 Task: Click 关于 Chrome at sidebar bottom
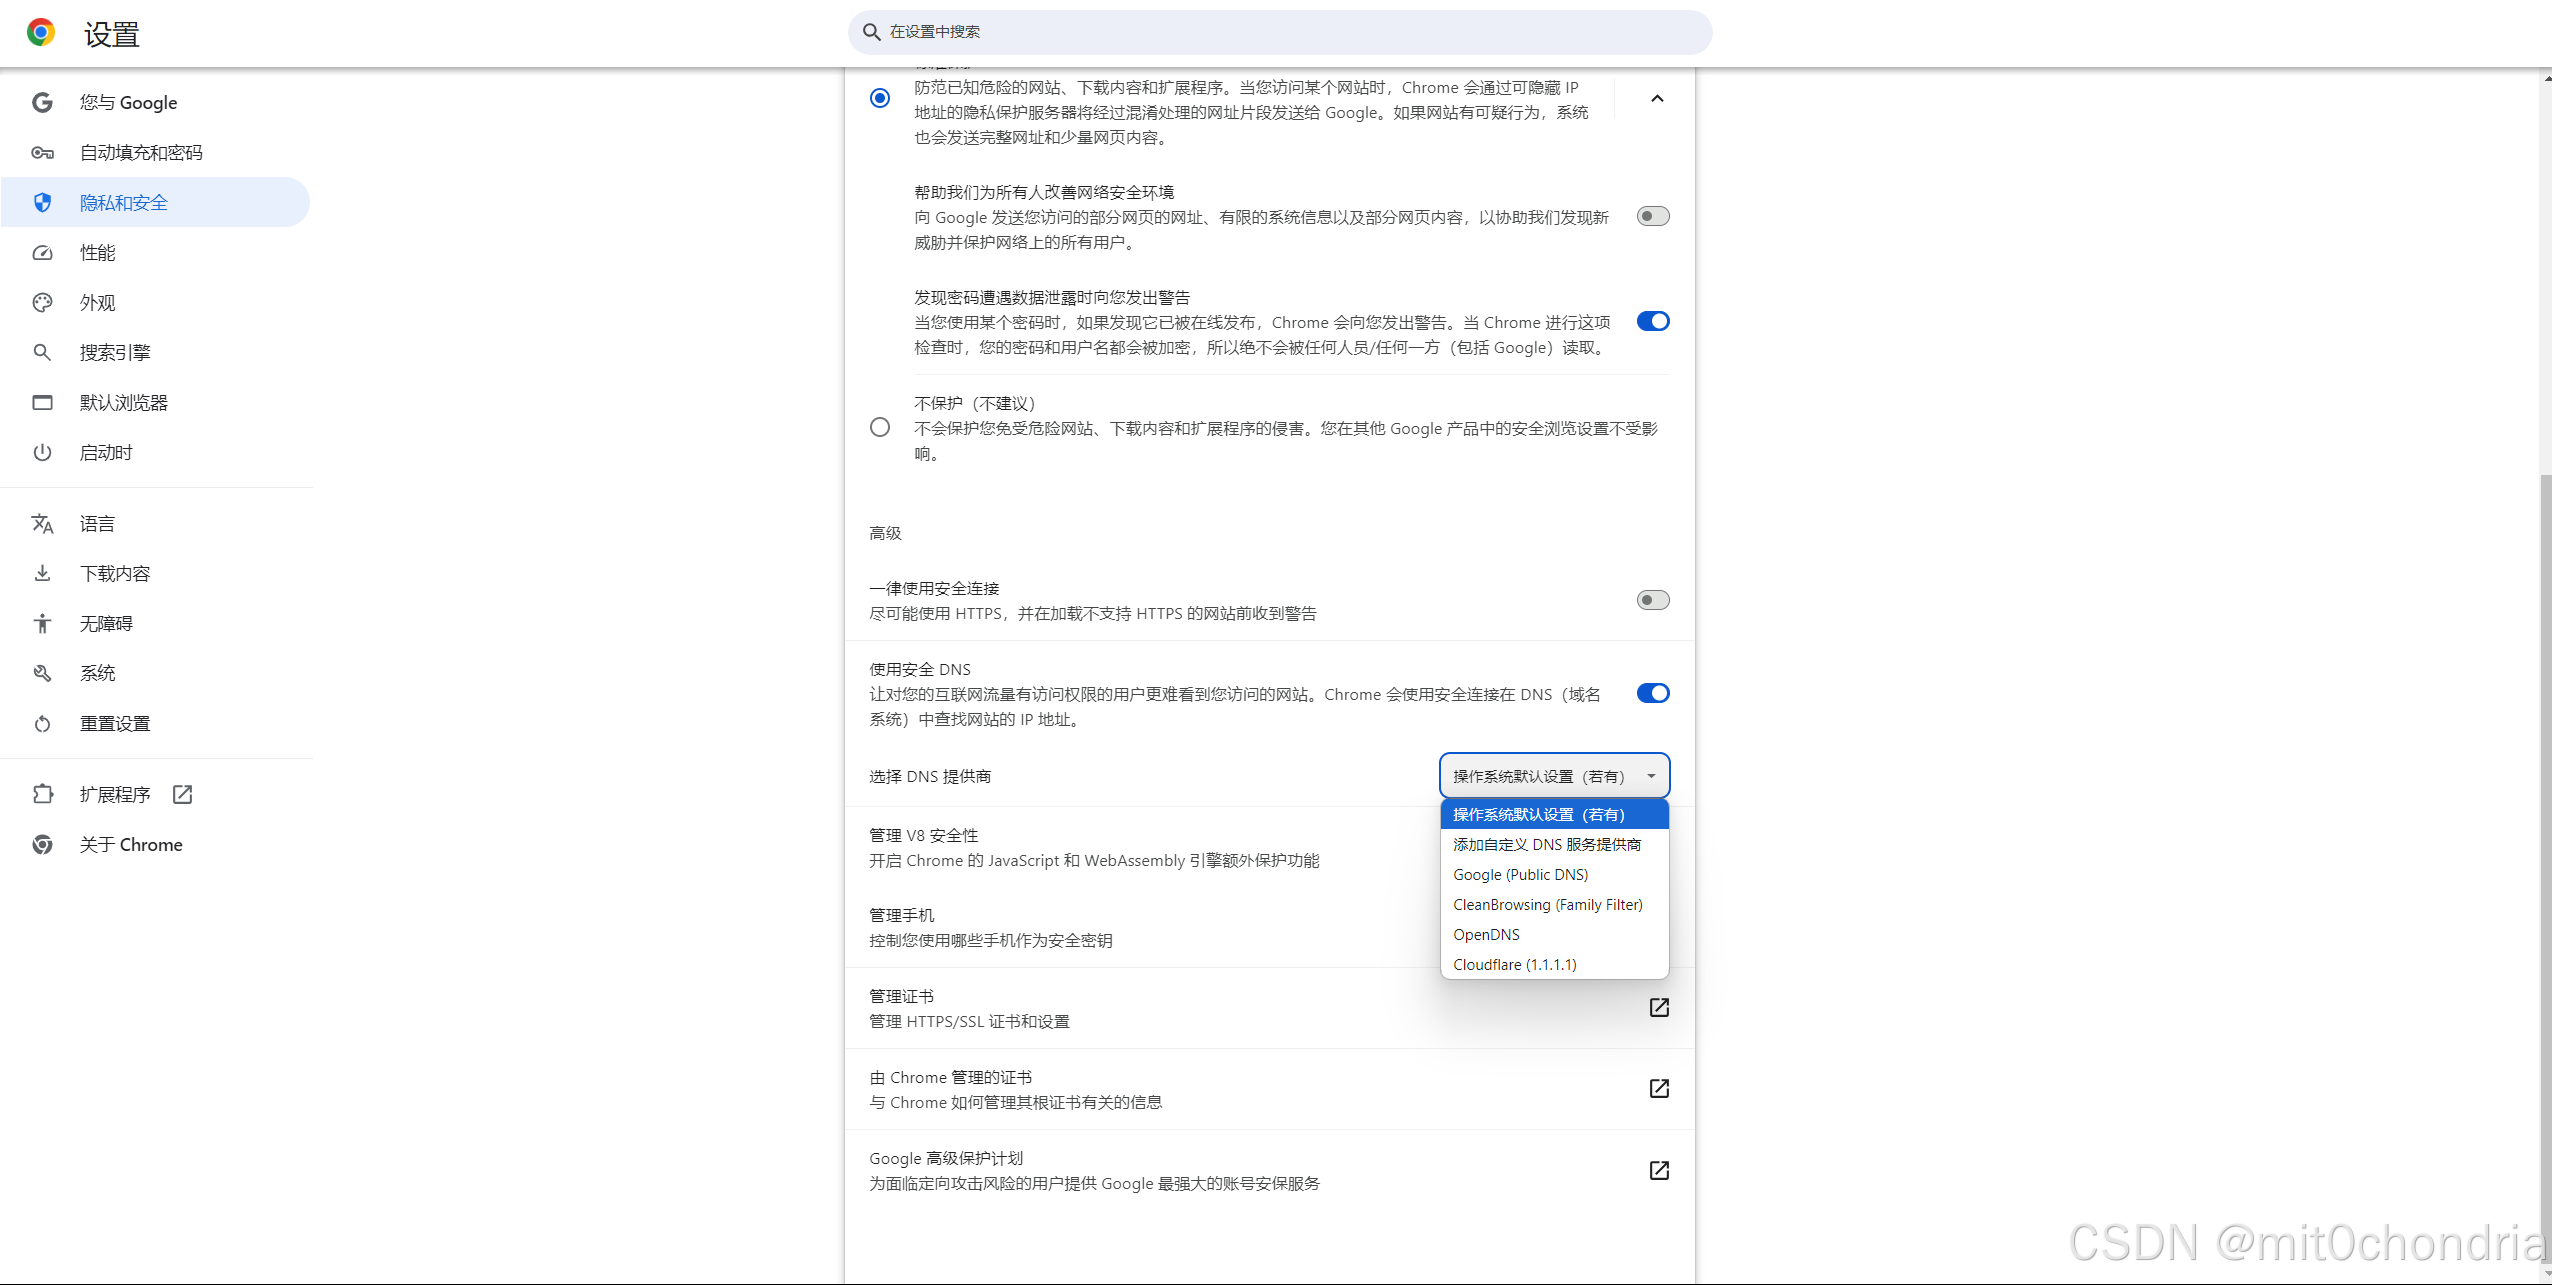tap(131, 844)
